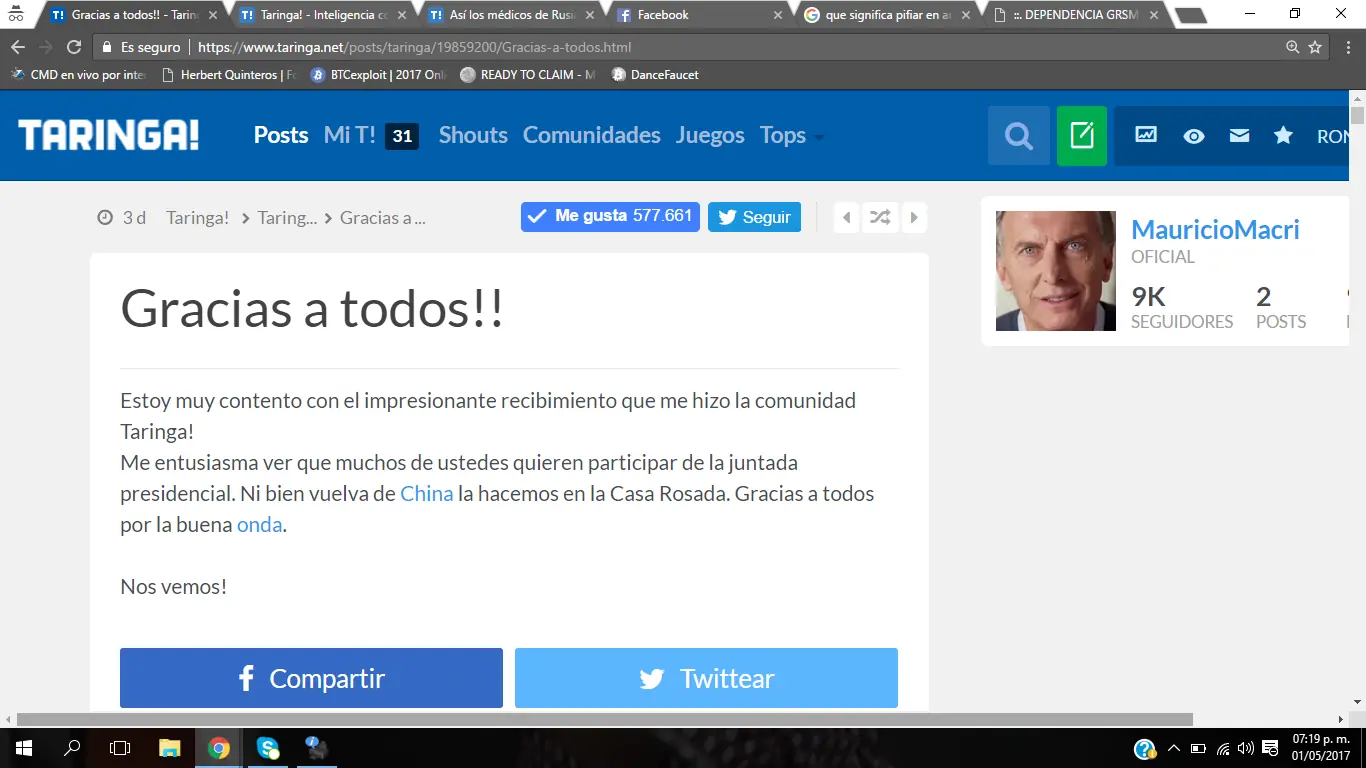This screenshot has width=1366, height=768.
Task: Click Taringa! breadcrumb link
Action: [197, 217]
